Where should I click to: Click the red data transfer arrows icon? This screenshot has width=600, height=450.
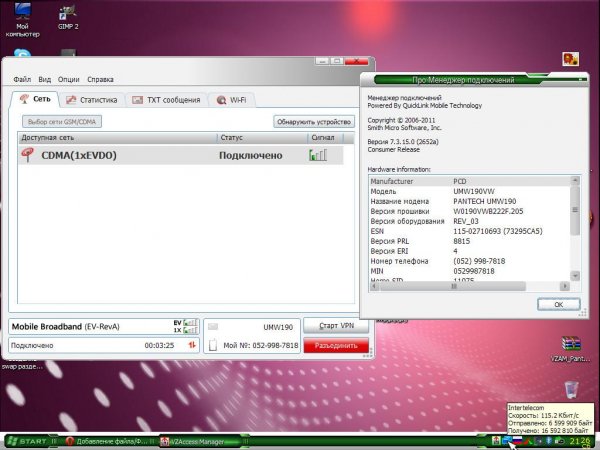pyautogui.click(x=192, y=345)
